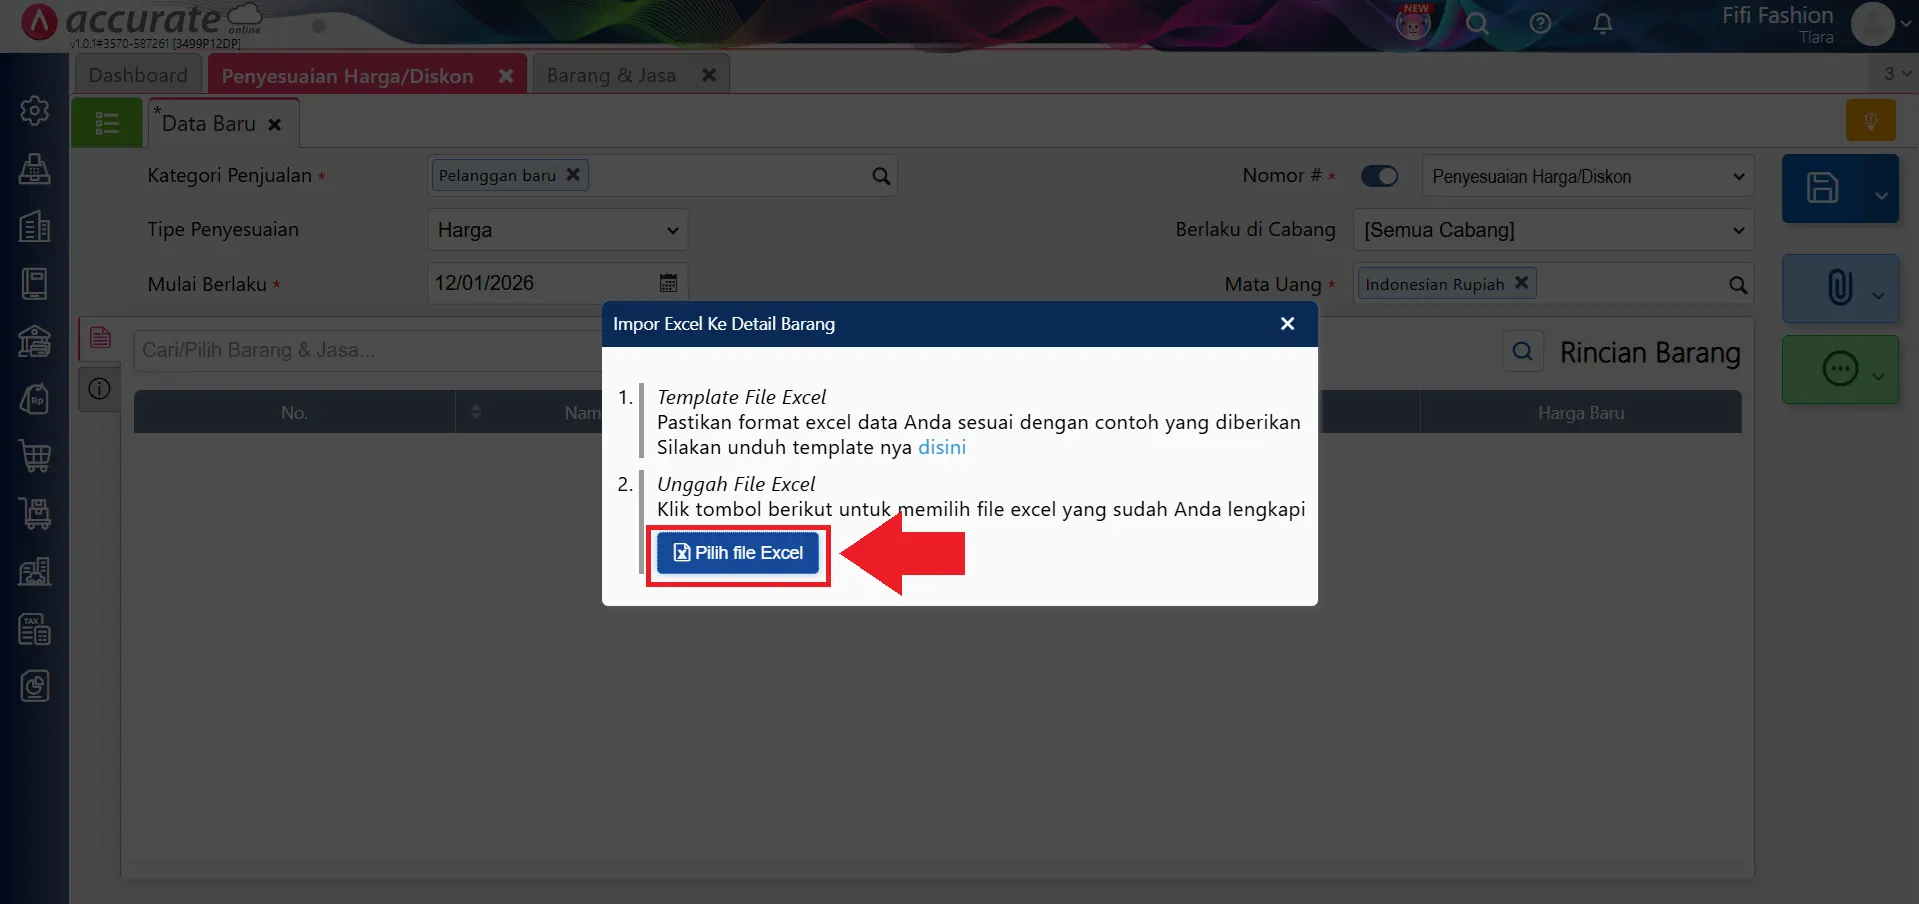Open the calendar picker for Mulai Berlaku

pyautogui.click(x=668, y=283)
